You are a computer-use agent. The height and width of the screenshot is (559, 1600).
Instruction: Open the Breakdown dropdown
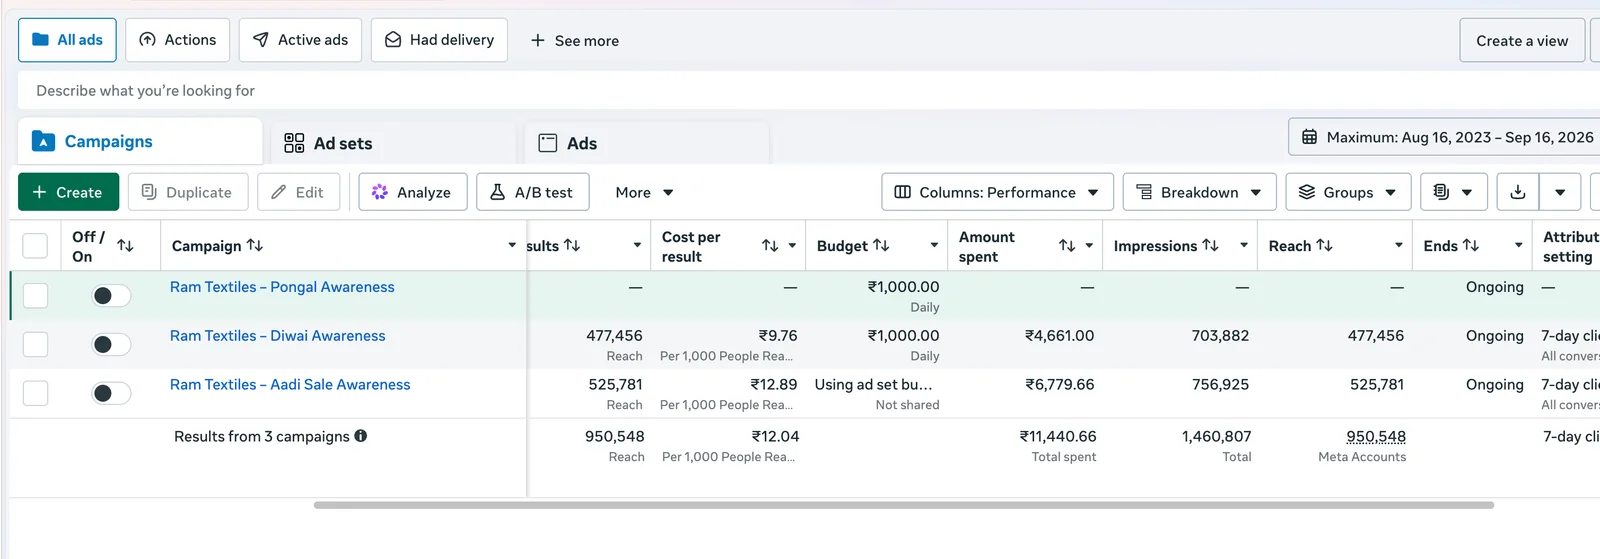point(1199,192)
